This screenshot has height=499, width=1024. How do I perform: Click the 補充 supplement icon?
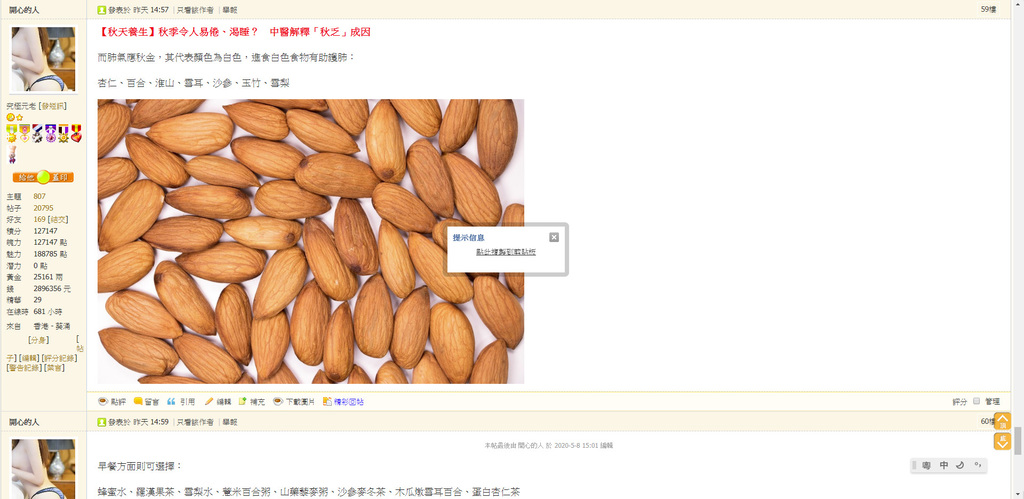251,402
